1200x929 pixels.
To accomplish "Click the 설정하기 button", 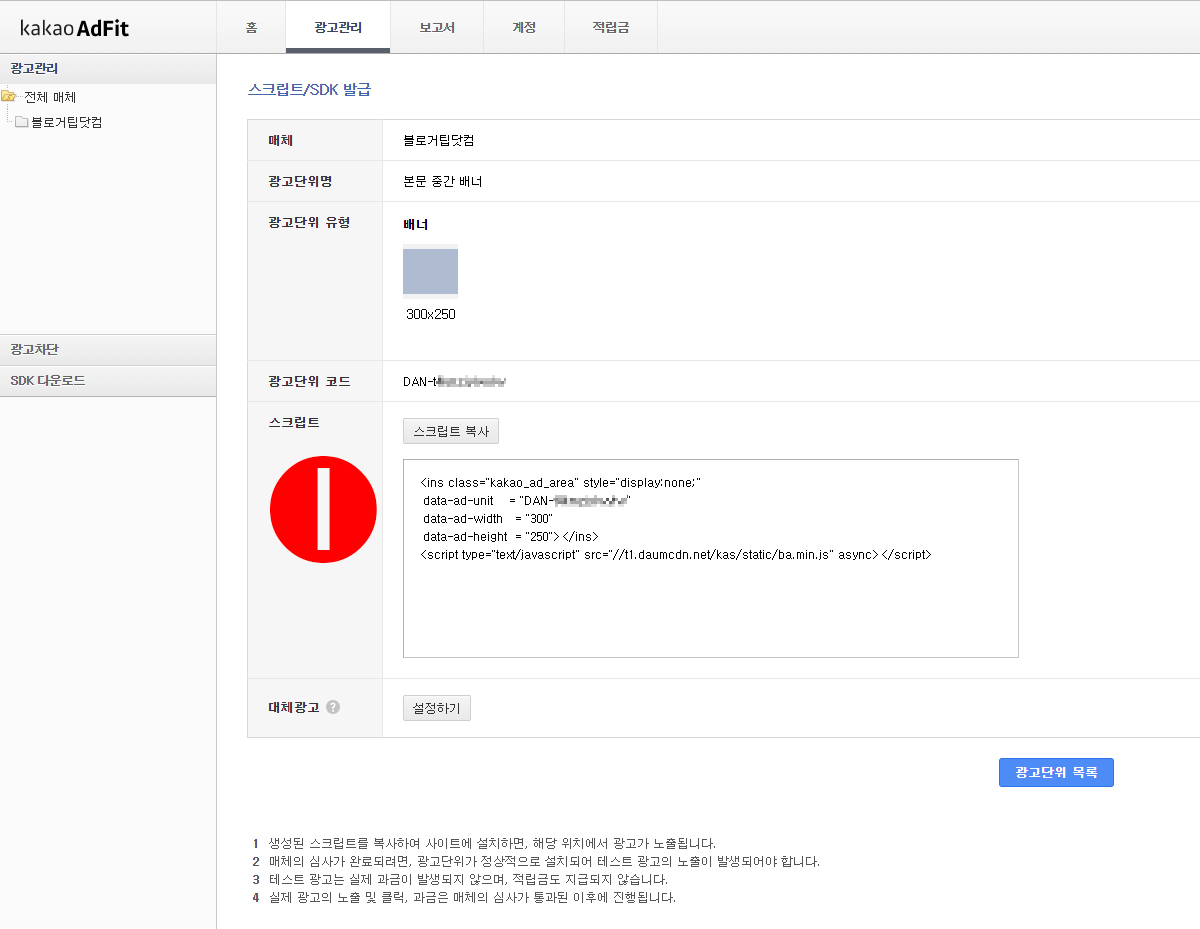I will coord(437,708).
